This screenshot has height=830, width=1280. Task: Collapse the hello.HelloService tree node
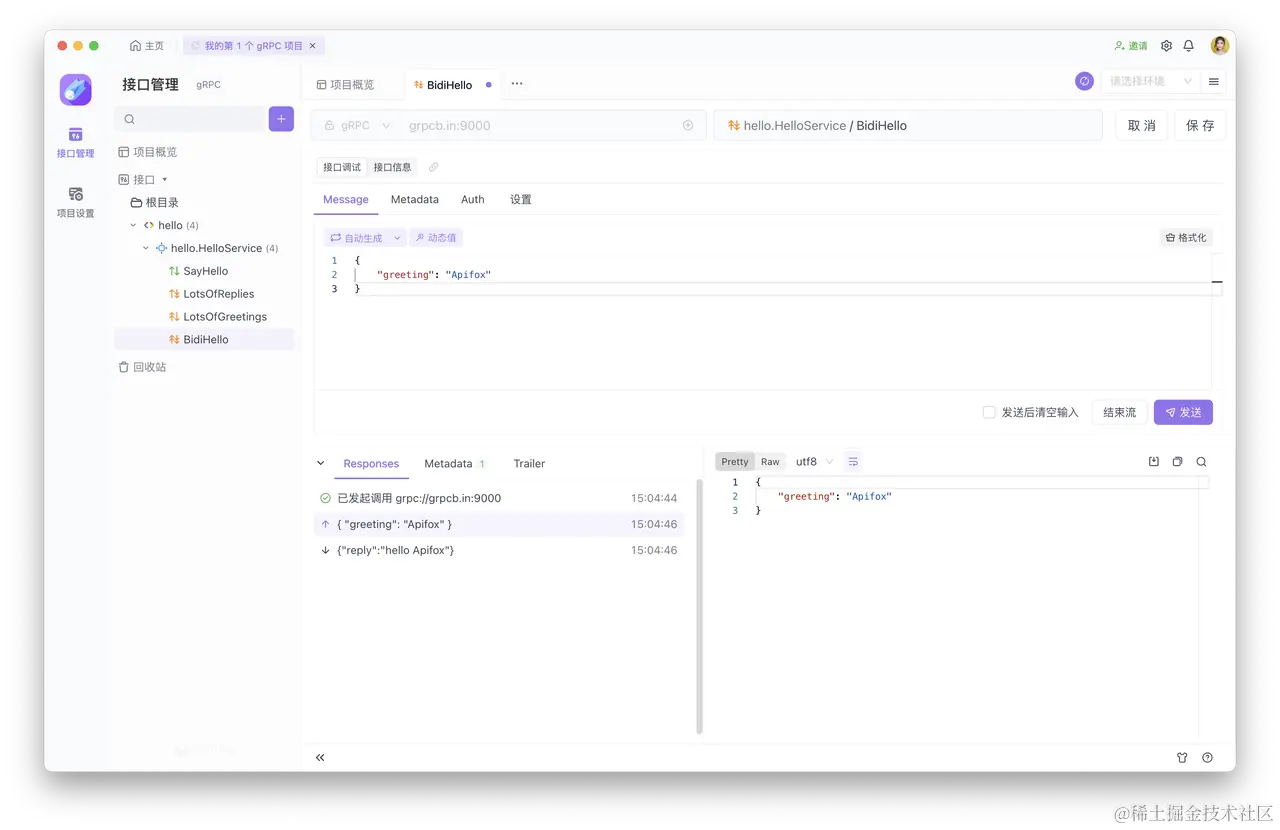pyautogui.click(x=146, y=247)
